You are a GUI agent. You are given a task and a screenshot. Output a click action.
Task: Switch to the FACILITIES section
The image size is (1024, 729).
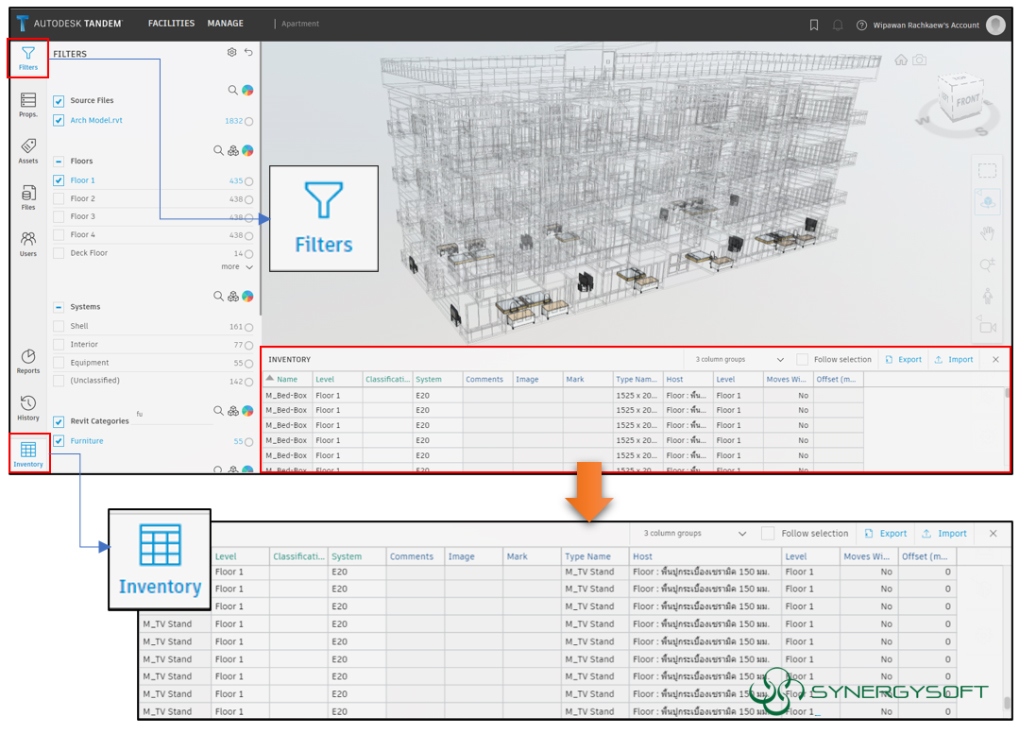171,22
